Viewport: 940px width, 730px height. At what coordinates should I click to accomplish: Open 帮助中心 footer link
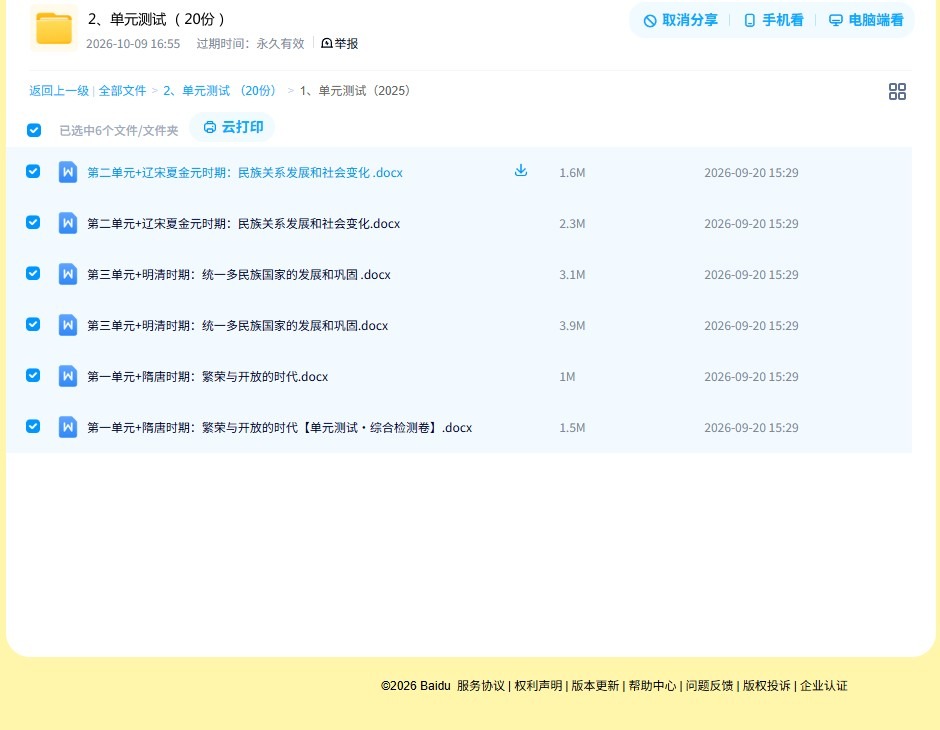point(652,686)
